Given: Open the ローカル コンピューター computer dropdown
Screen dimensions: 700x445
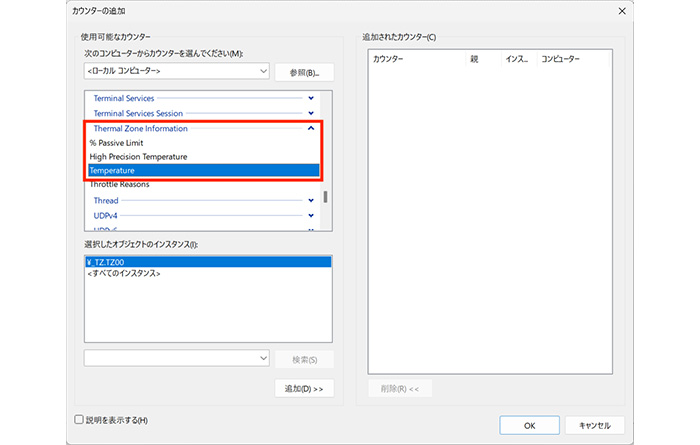Looking at the screenshot, I should point(177,72).
